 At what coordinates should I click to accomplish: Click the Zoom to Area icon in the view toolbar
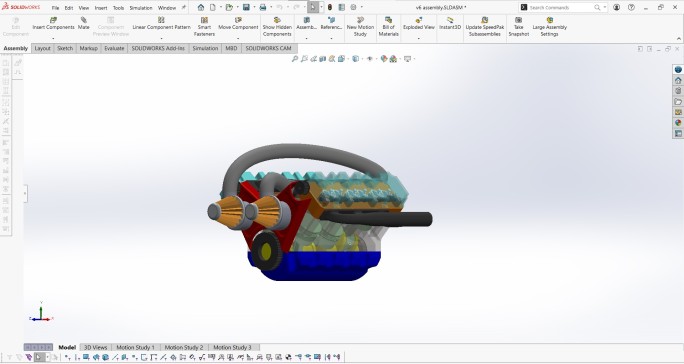[x=304, y=59]
